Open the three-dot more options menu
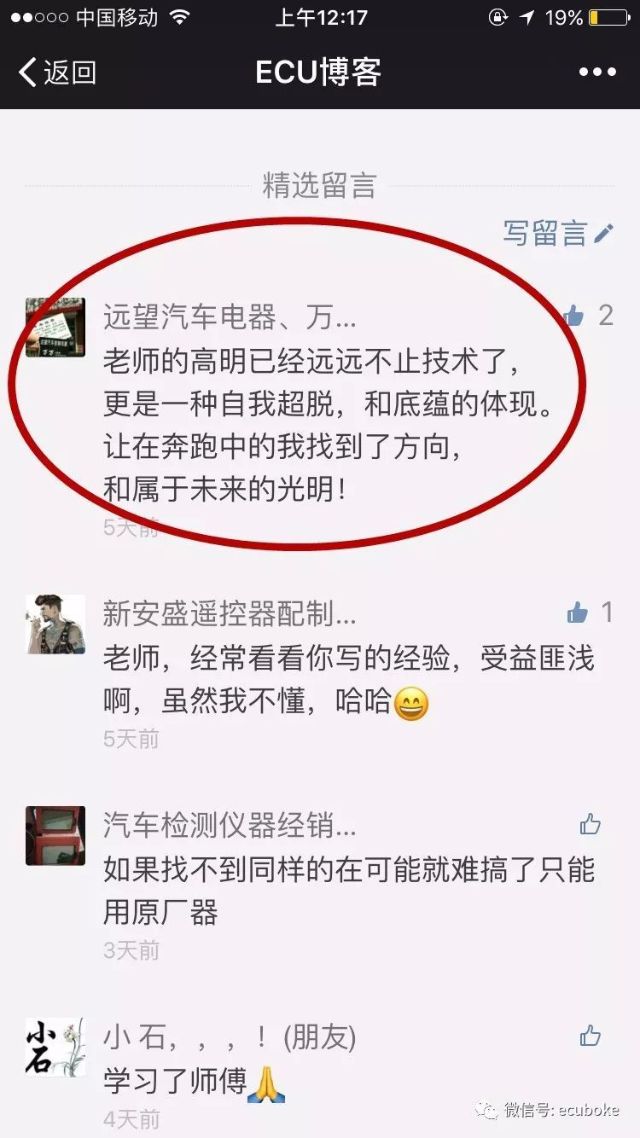This screenshot has height=1138, width=640. tap(597, 72)
